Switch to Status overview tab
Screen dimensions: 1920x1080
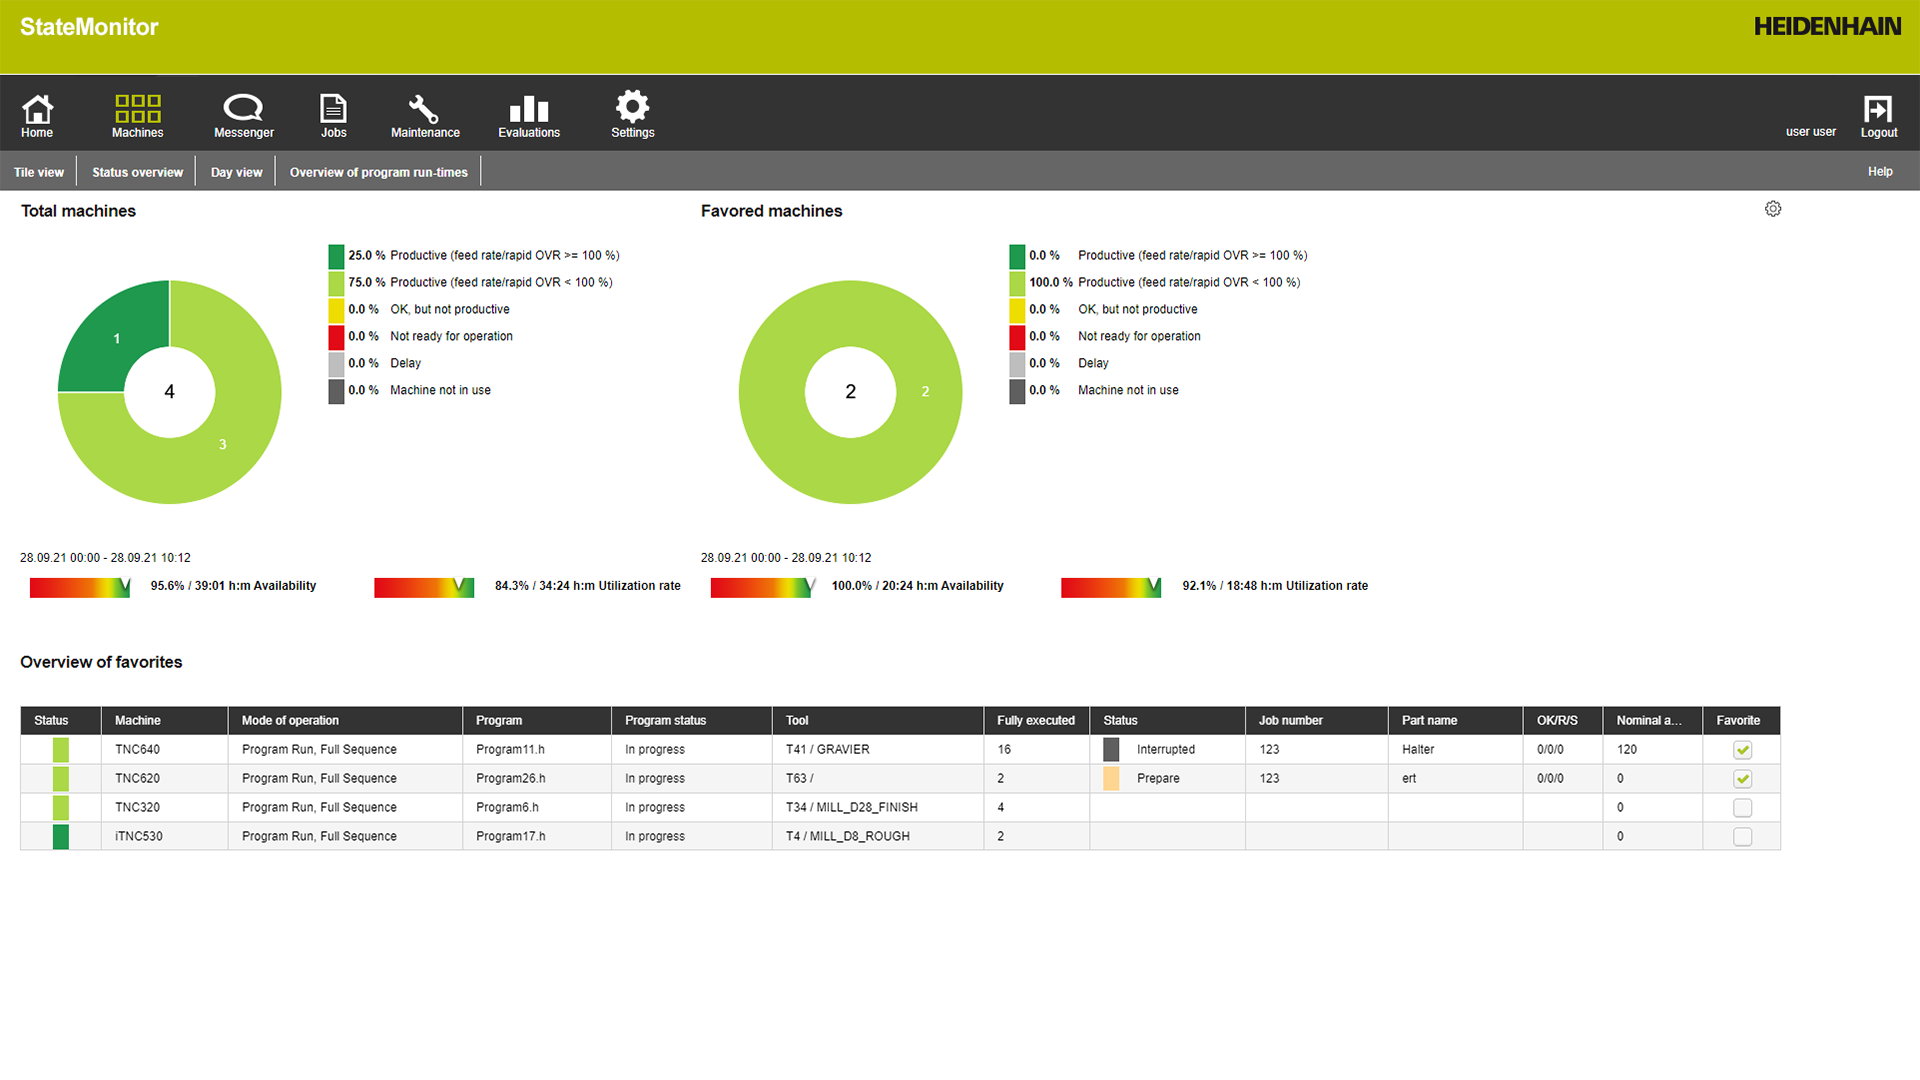(137, 172)
